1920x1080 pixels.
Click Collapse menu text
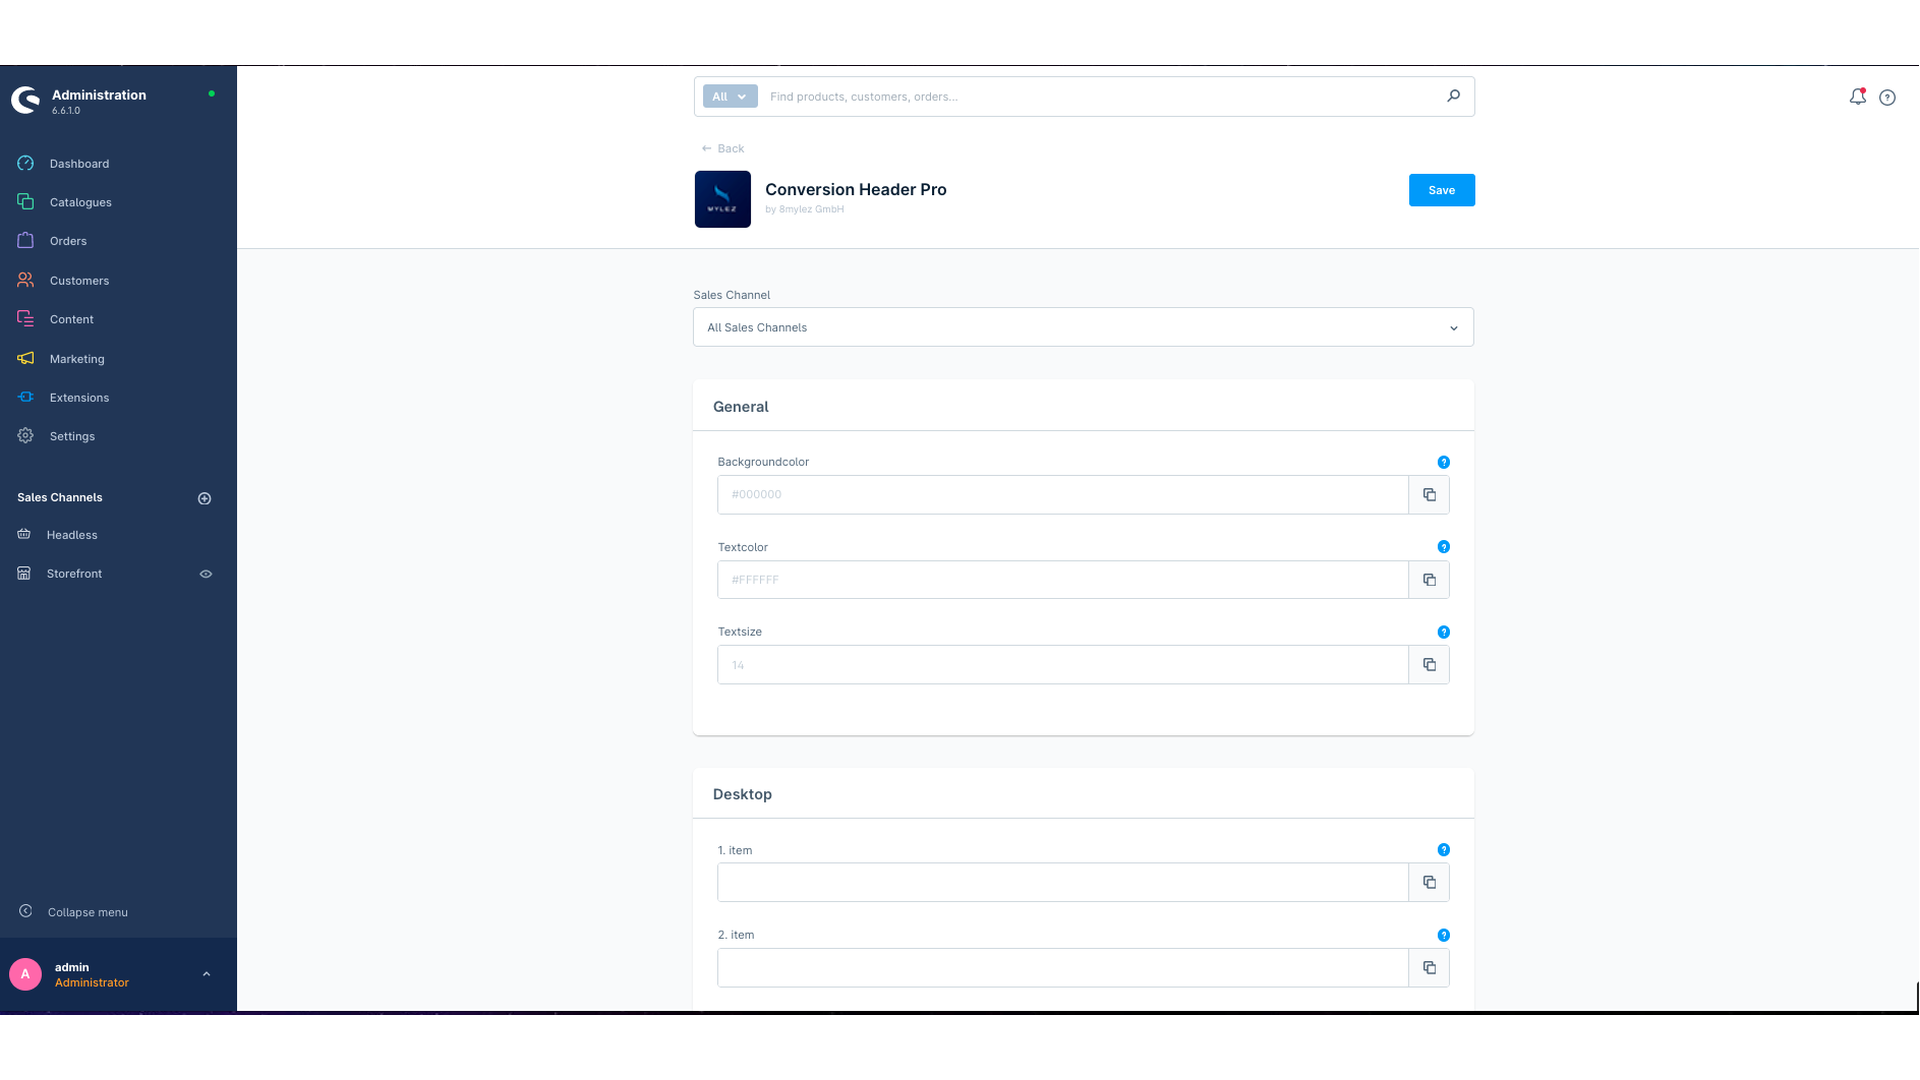88,912
